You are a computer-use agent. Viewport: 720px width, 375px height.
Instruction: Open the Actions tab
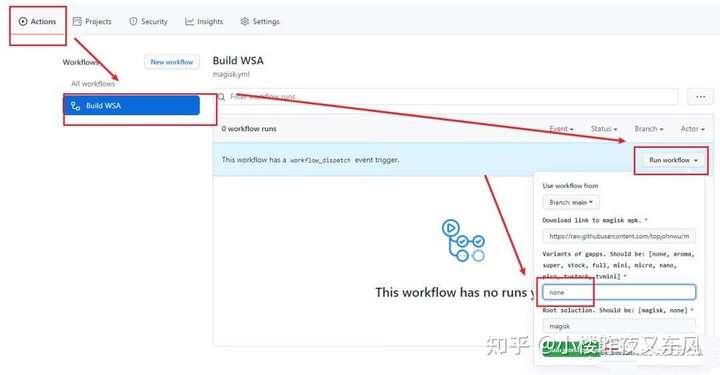pyautogui.click(x=37, y=22)
